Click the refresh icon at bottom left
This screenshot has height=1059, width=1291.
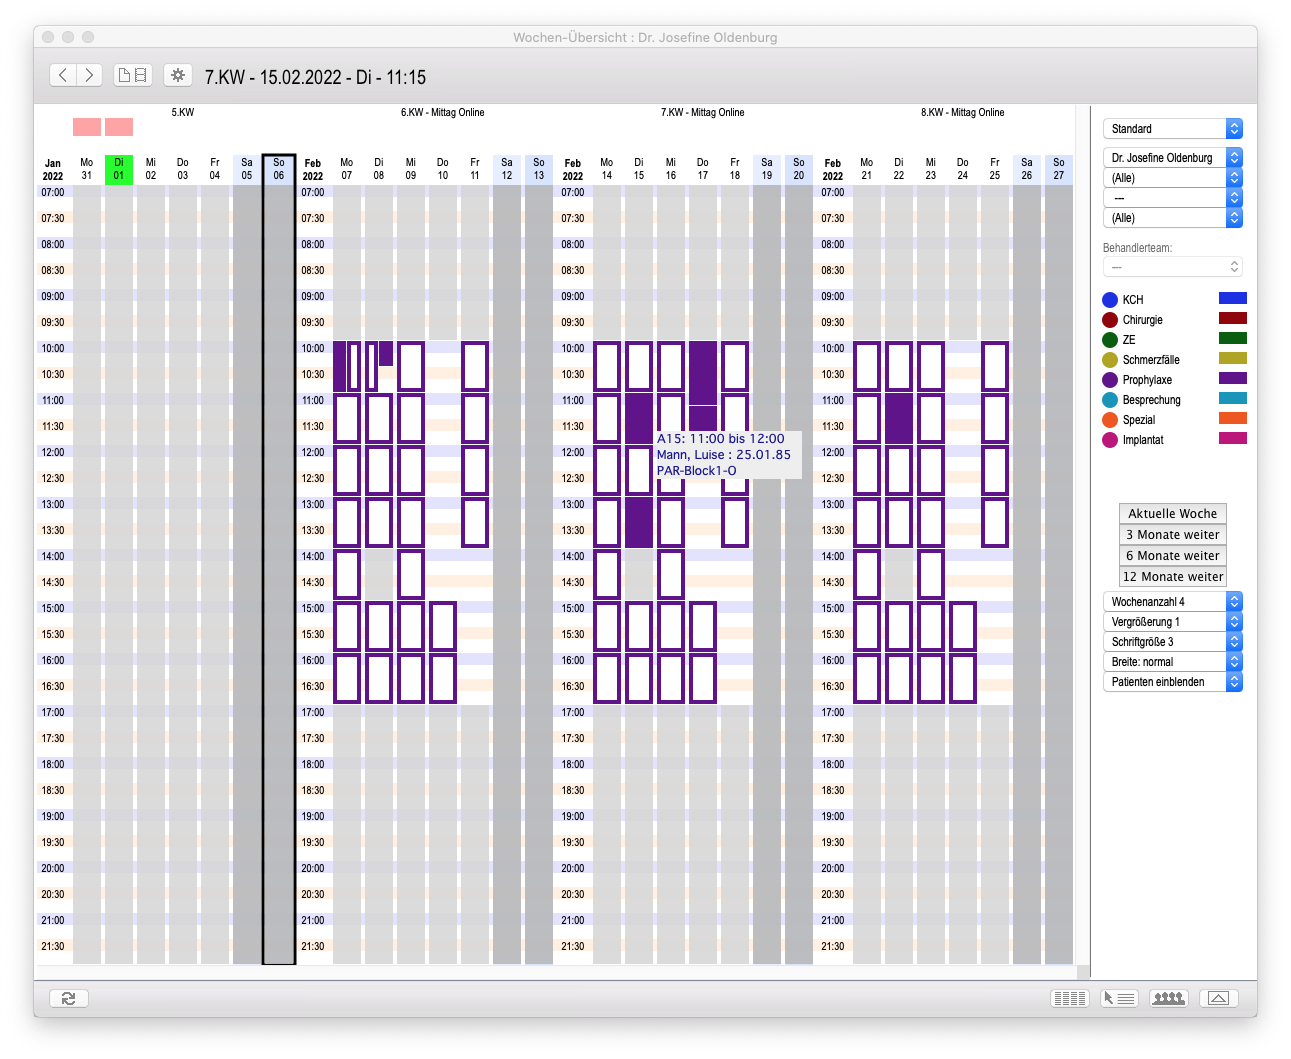pyautogui.click(x=68, y=998)
